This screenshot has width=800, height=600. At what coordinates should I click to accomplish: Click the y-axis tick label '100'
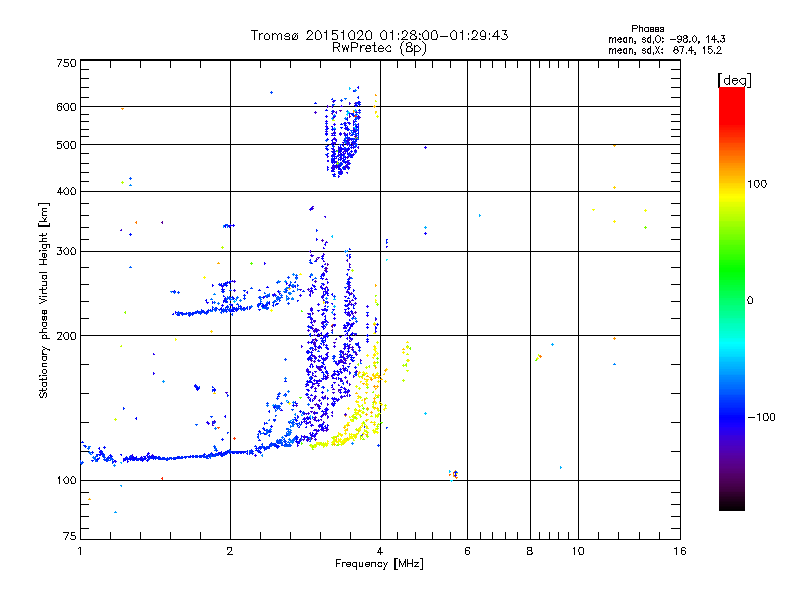(66, 481)
